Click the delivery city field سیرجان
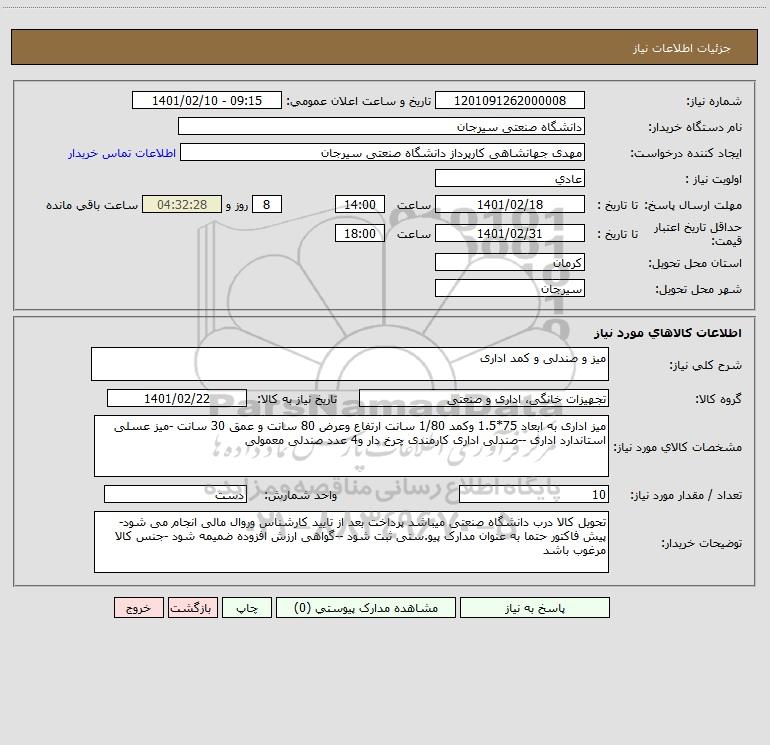 click(510, 288)
